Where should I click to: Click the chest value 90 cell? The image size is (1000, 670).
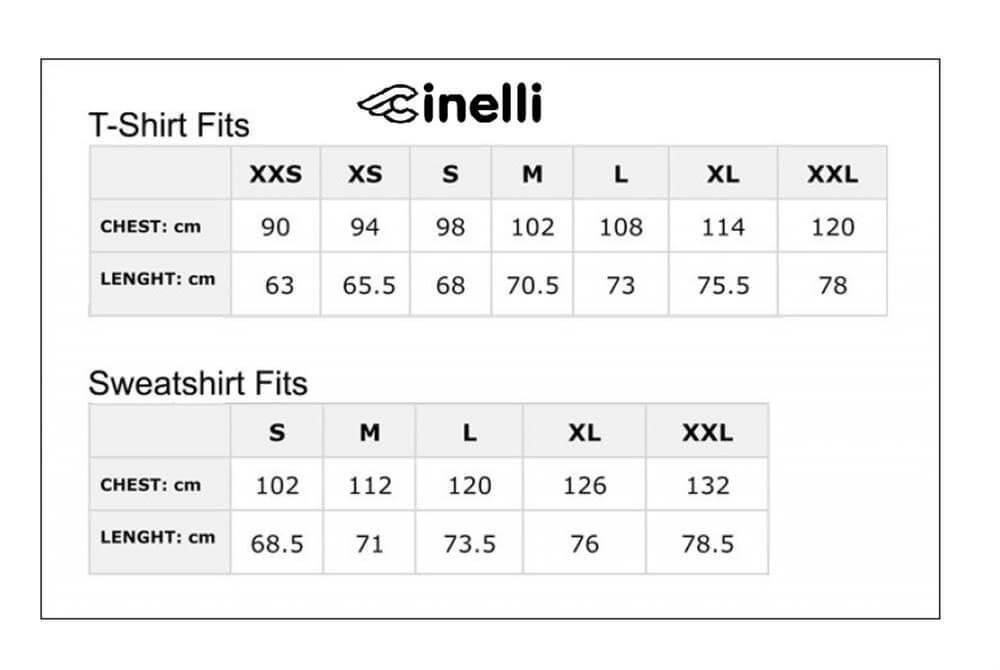(x=276, y=226)
